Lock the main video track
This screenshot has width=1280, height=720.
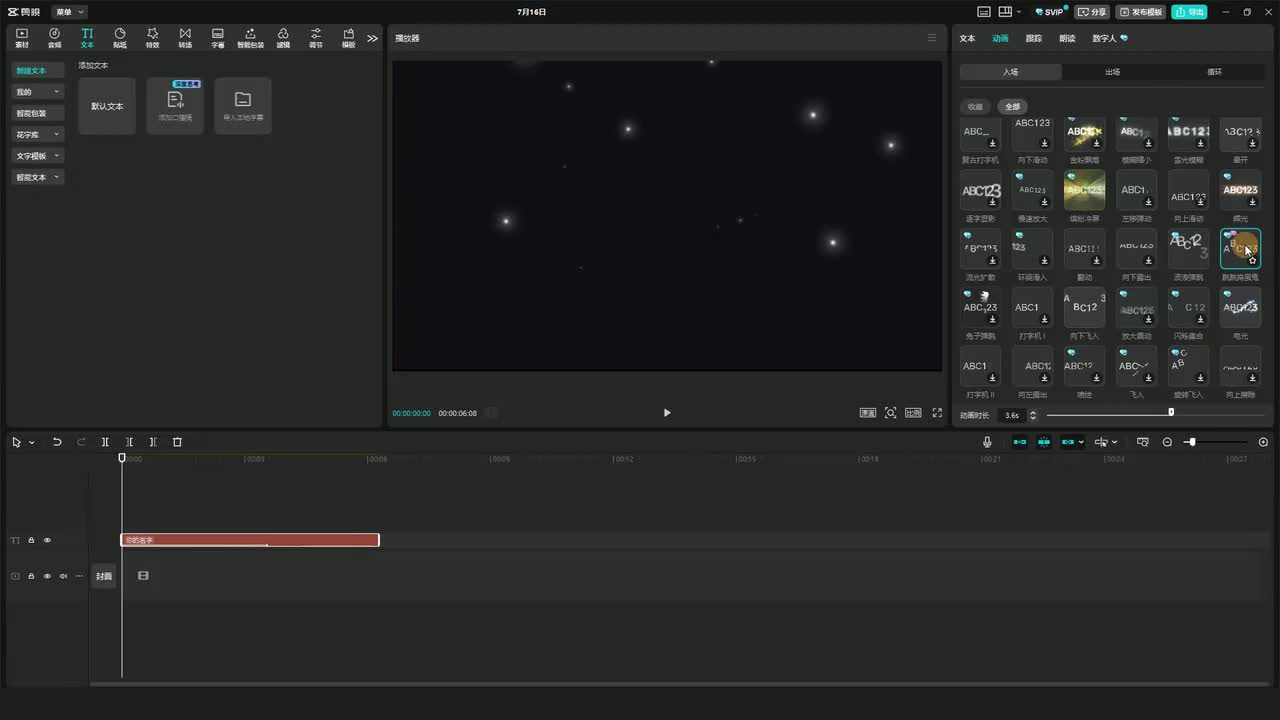point(31,576)
